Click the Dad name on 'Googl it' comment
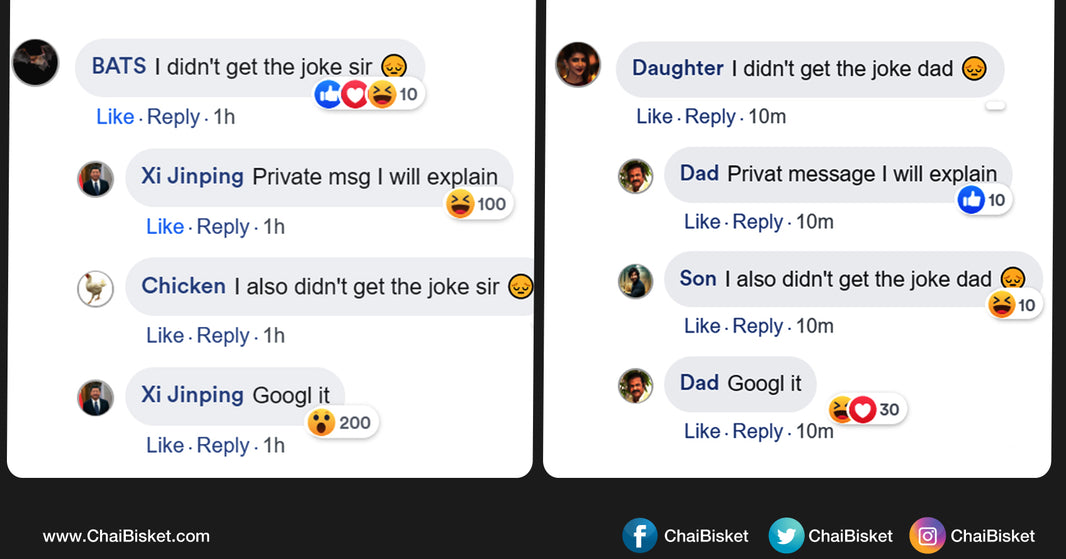Screen dimensions: 1066x559 click(699, 383)
